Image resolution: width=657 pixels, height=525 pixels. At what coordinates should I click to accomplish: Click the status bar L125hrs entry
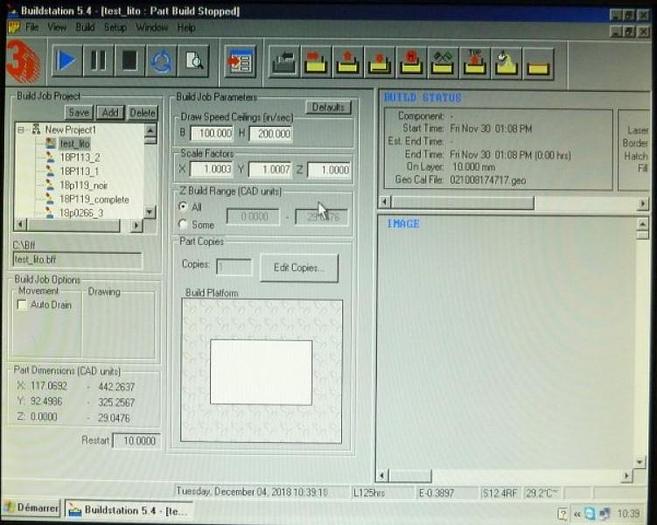click(x=369, y=493)
